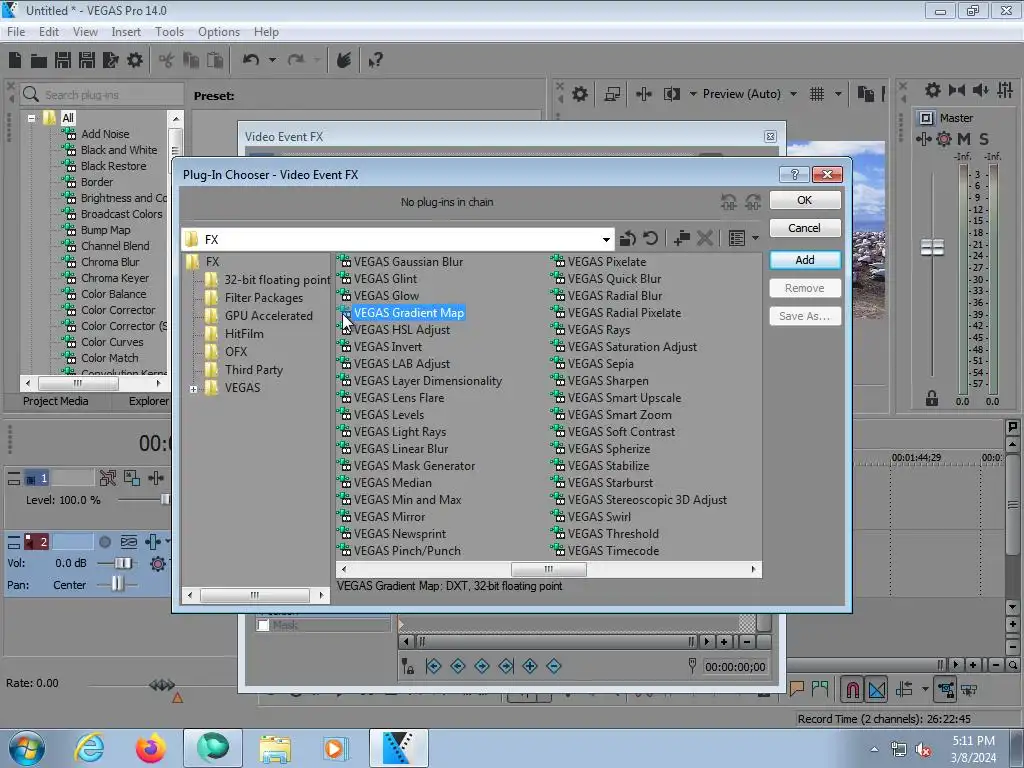This screenshot has height=768, width=1024.
Task: Open the Views dropdown arrow in Plug-In Chooser
Action: click(755, 238)
